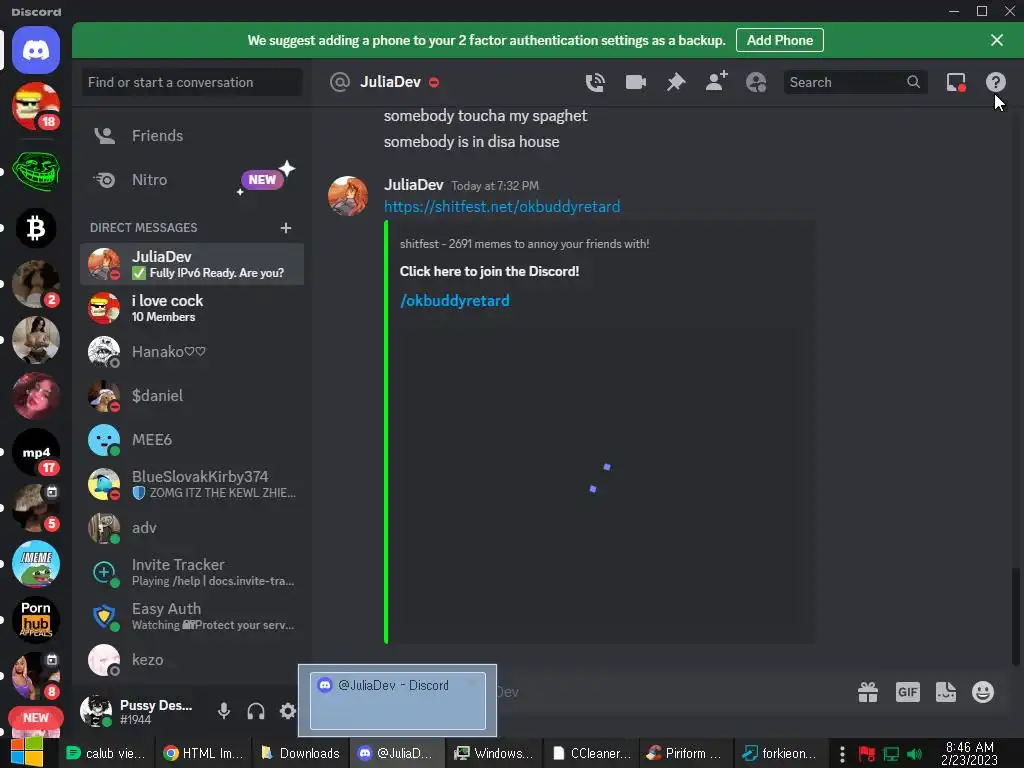Click the chat Search box

click(x=854, y=82)
